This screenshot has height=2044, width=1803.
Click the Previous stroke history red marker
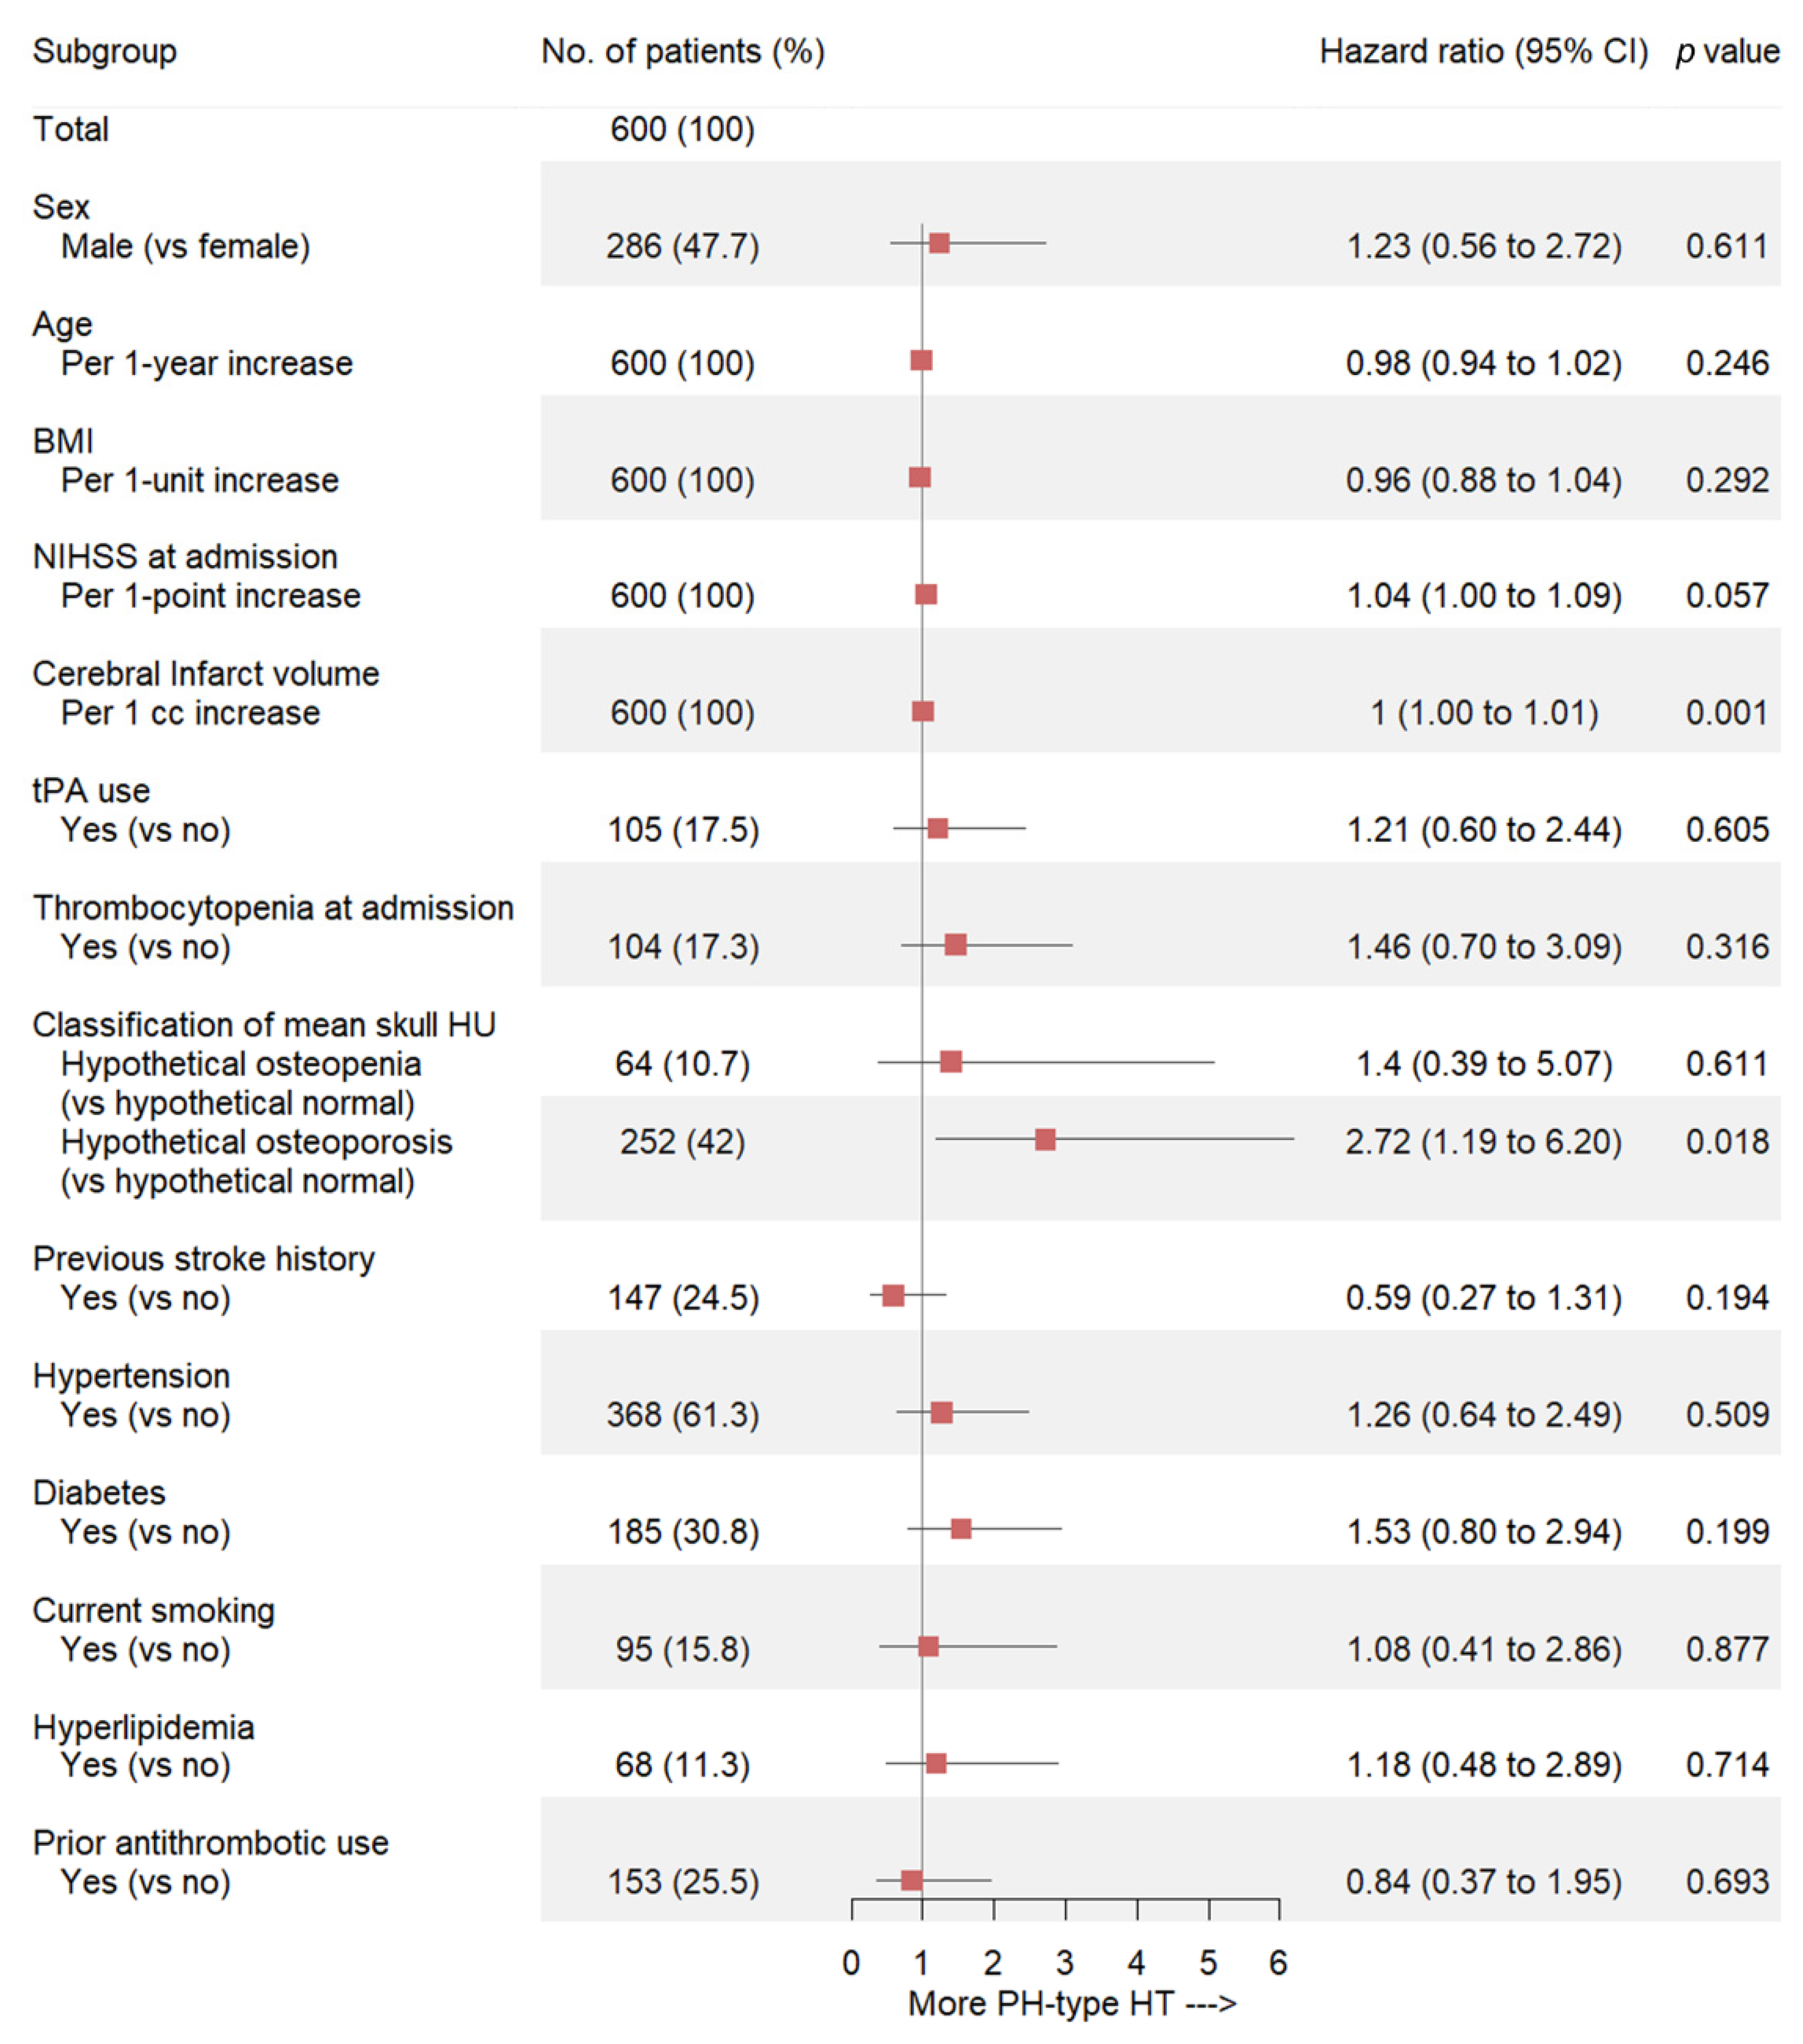click(x=893, y=1296)
